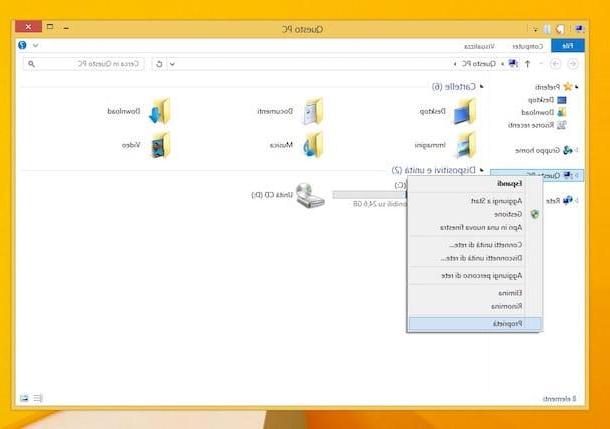610x429 pixels.
Task: Choose Gestione in the context menu
Action: coord(475,214)
